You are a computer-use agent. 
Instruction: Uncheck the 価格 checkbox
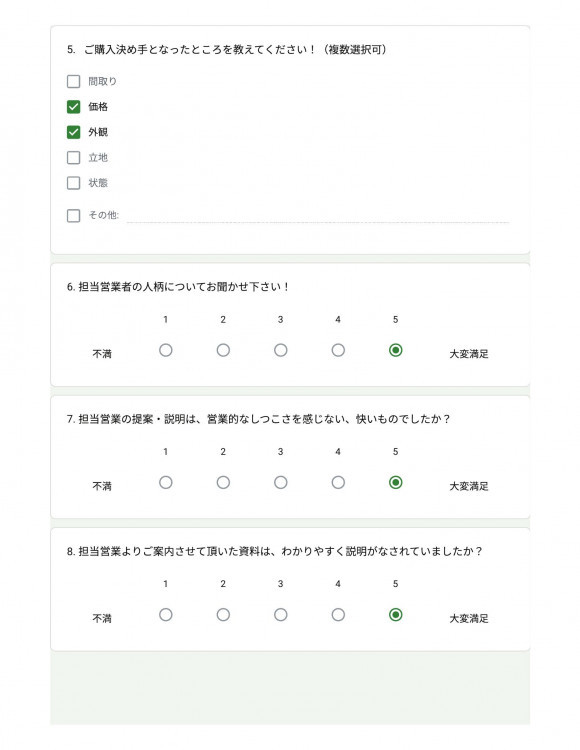[73, 107]
